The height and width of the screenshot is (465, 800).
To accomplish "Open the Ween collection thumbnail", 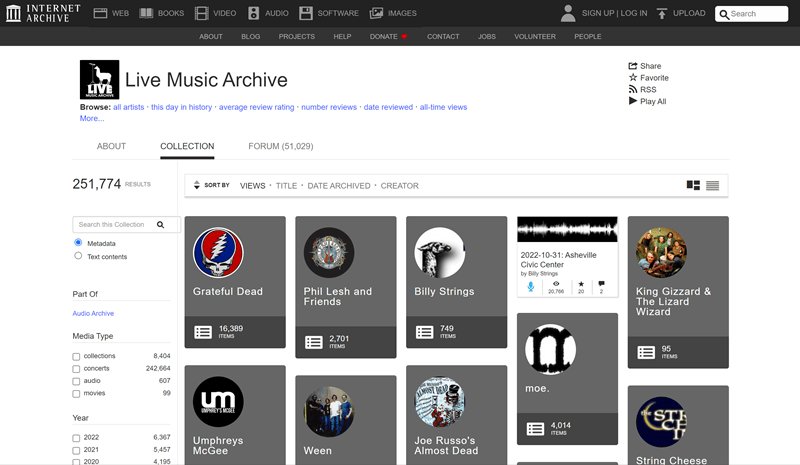I will [329, 412].
